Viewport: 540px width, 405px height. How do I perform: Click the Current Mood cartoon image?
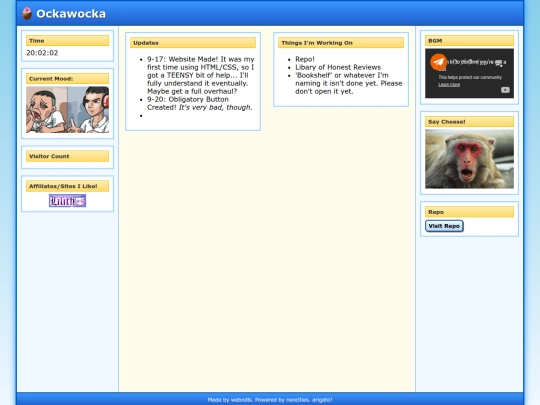point(68,110)
